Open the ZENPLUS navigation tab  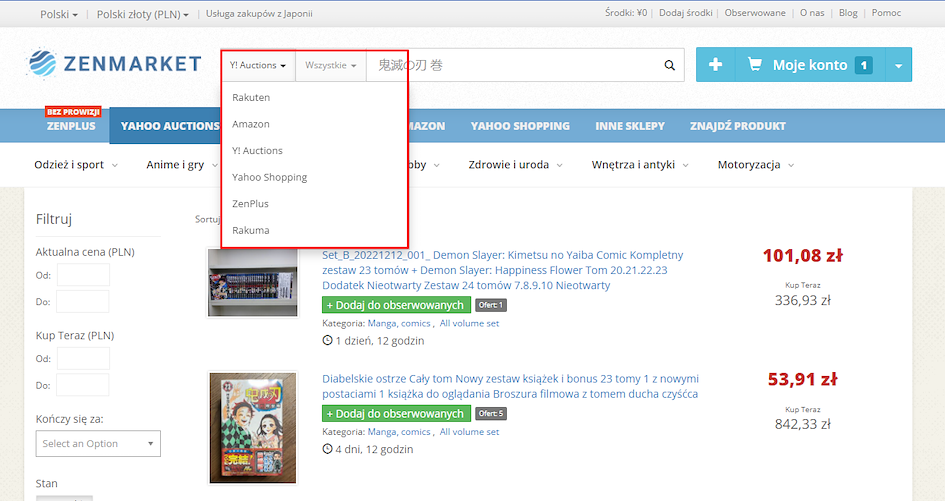[x=71, y=126]
